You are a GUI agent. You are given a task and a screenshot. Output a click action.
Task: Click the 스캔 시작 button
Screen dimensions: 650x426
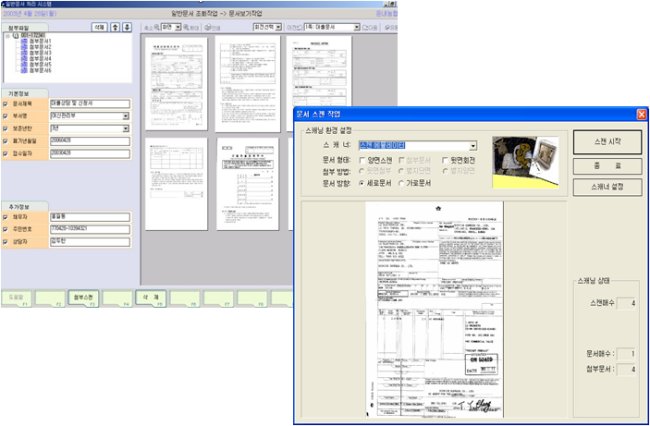click(x=606, y=142)
